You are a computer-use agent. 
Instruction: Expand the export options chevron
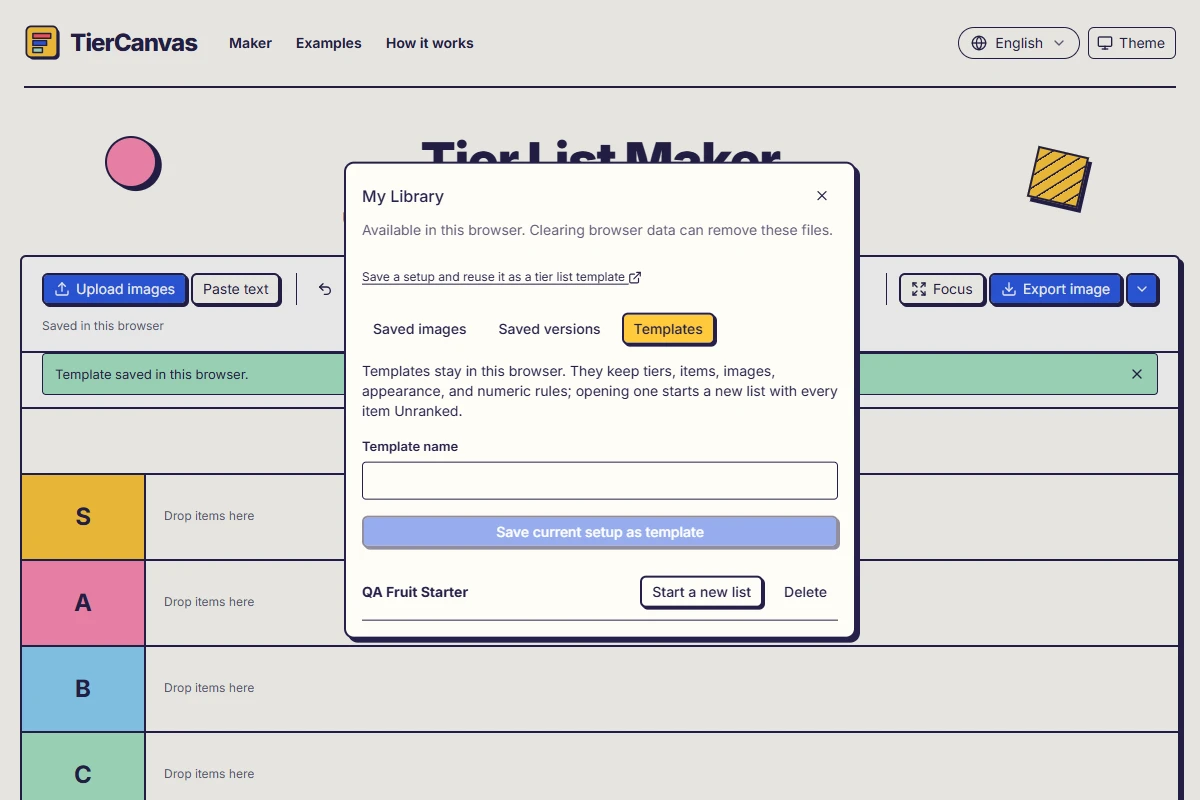[1142, 289]
